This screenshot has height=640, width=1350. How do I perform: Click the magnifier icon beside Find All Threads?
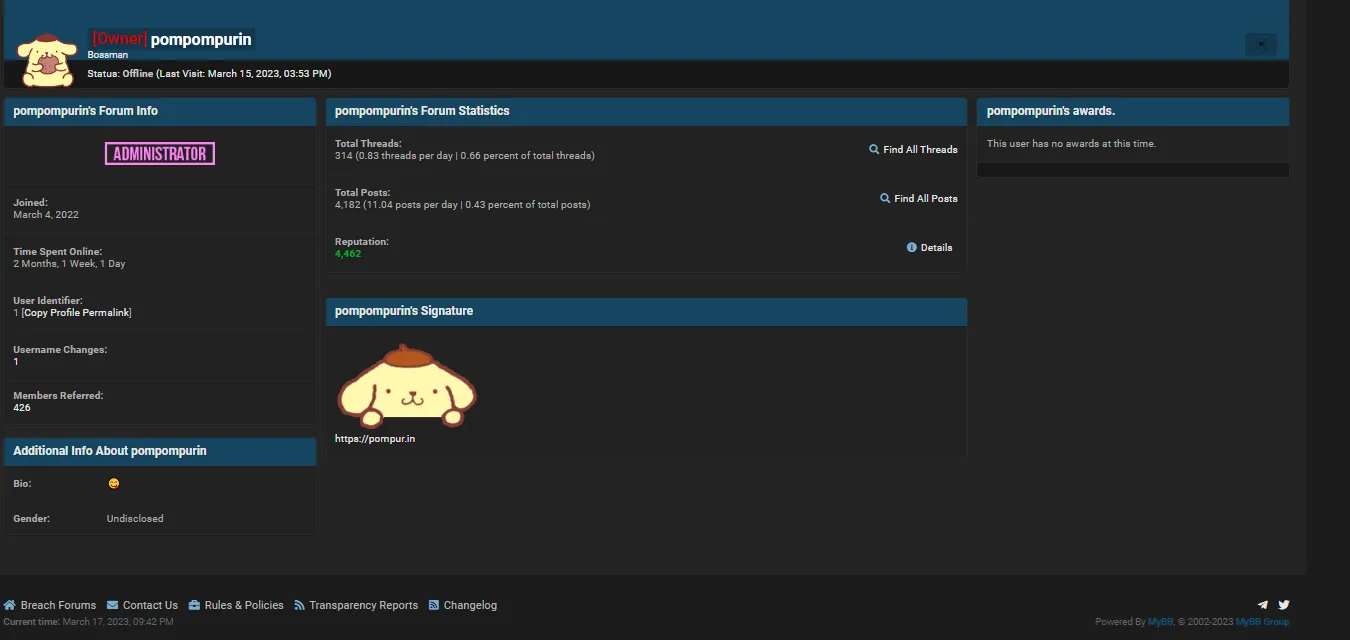tap(874, 149)
